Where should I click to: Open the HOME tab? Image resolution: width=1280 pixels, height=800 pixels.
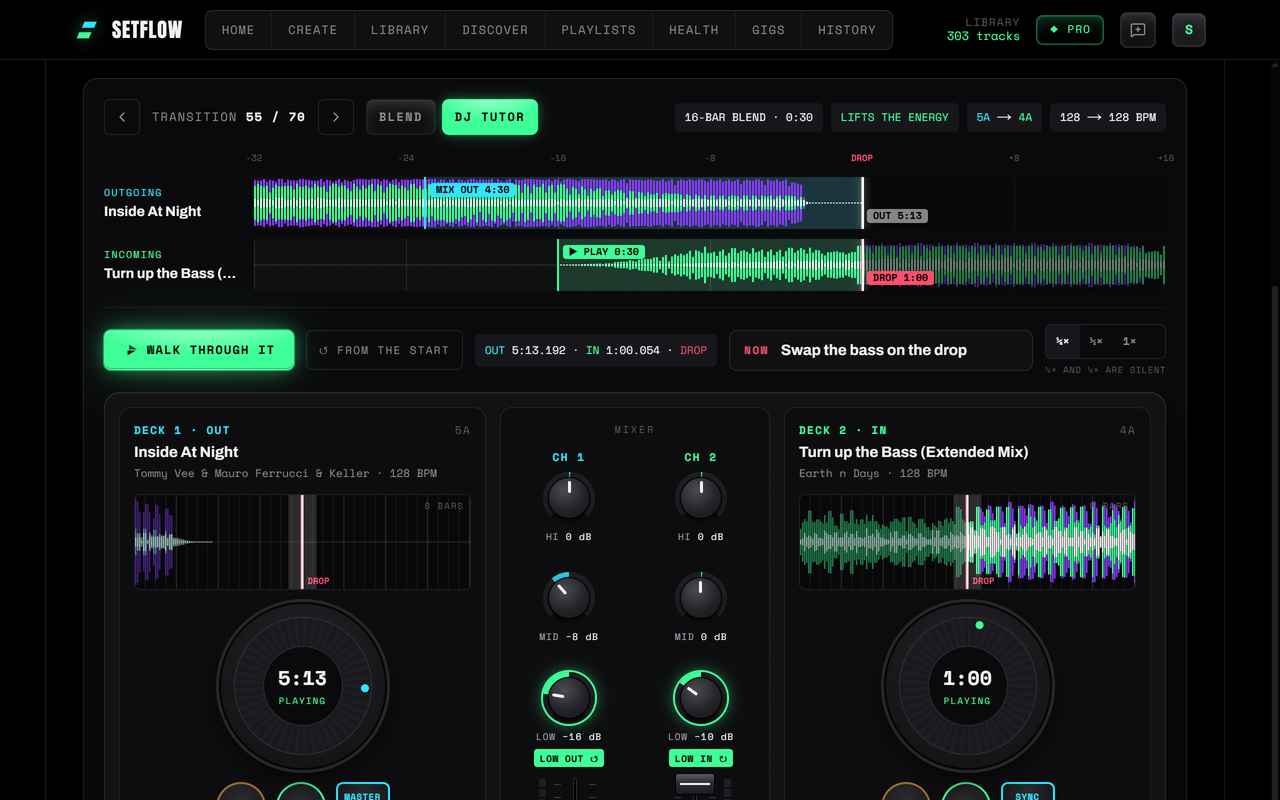click(x=238, y=30)
